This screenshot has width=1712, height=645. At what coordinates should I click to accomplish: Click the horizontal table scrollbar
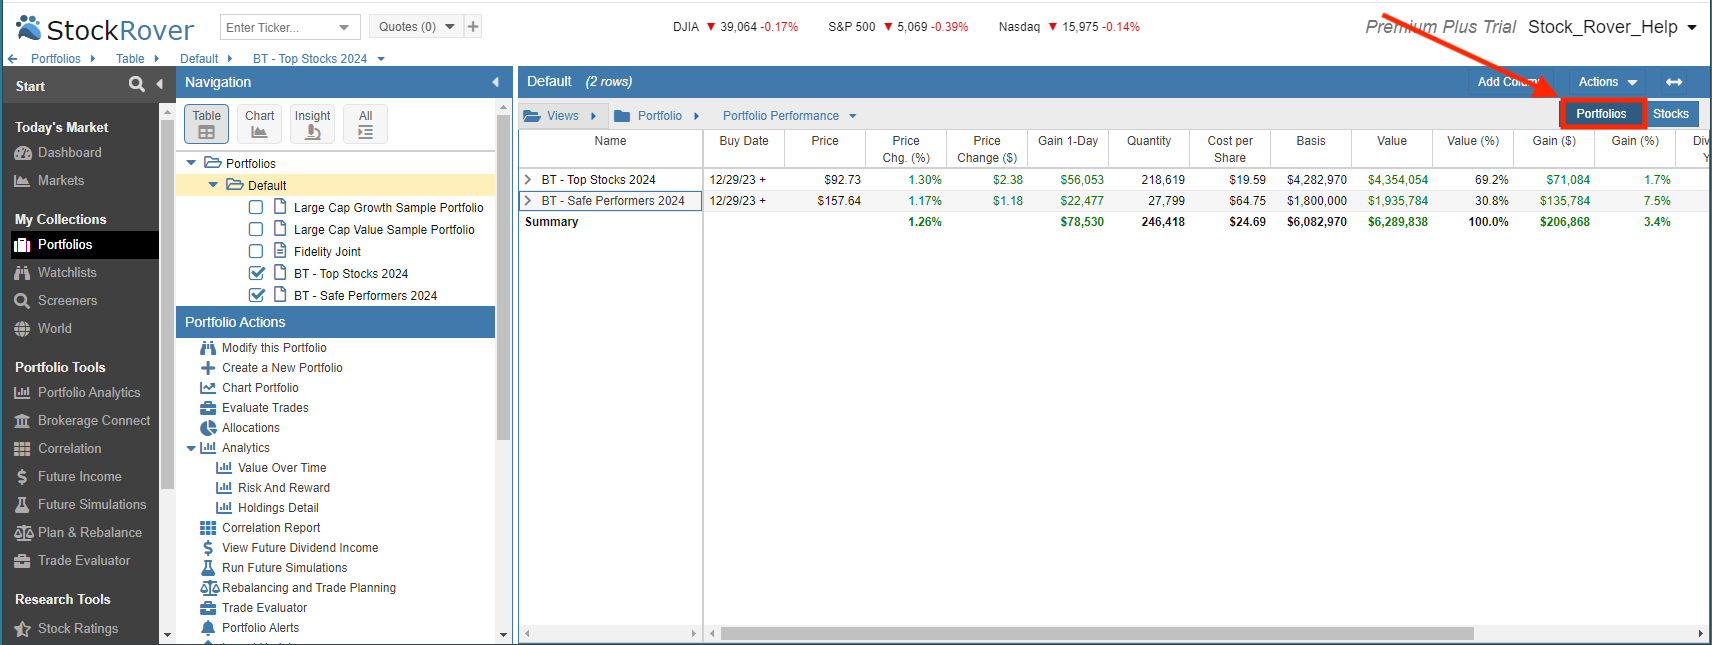(x=1097, y=633)
